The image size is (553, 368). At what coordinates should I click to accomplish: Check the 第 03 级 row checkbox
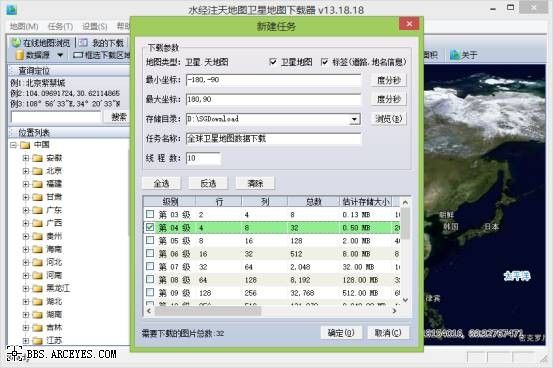point(150,214)
